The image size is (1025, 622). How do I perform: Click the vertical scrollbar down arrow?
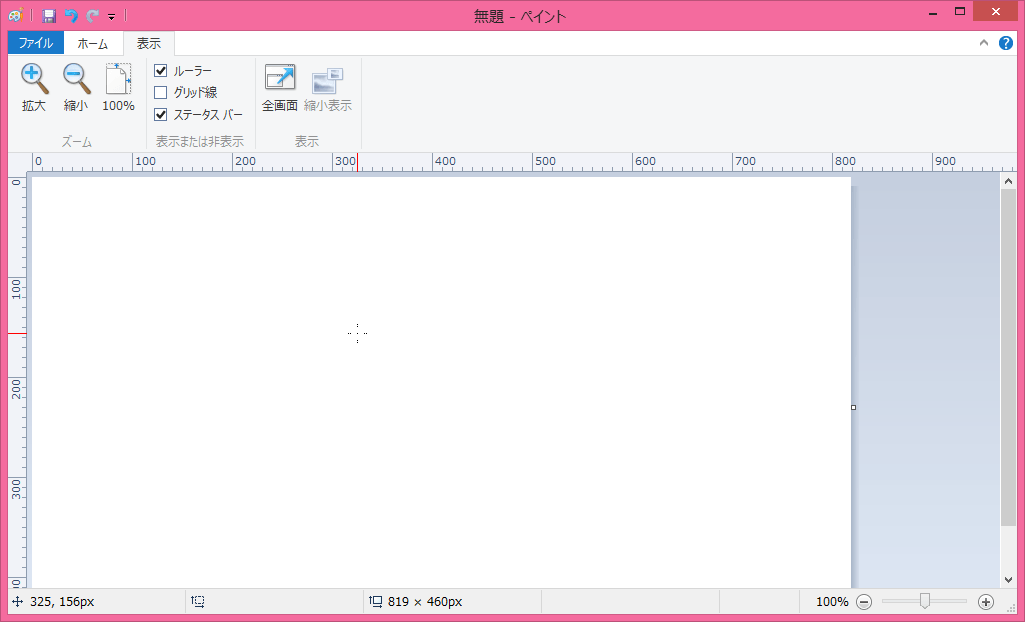pyautogui.click(x=1008, y=580)
